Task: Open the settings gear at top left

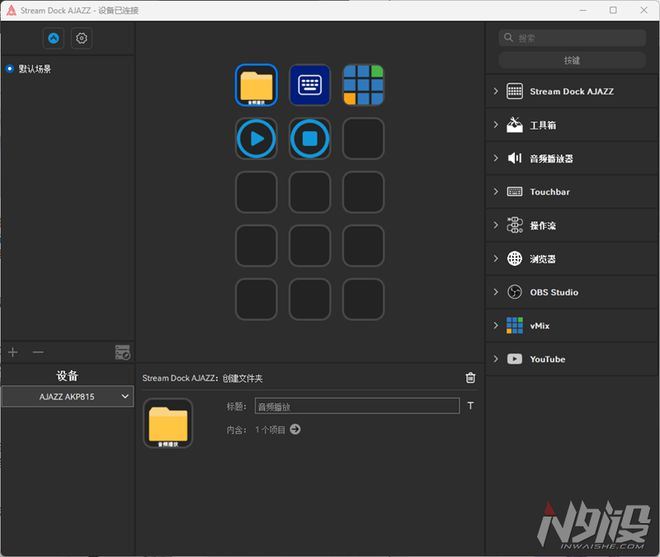Action: point(82,38)
